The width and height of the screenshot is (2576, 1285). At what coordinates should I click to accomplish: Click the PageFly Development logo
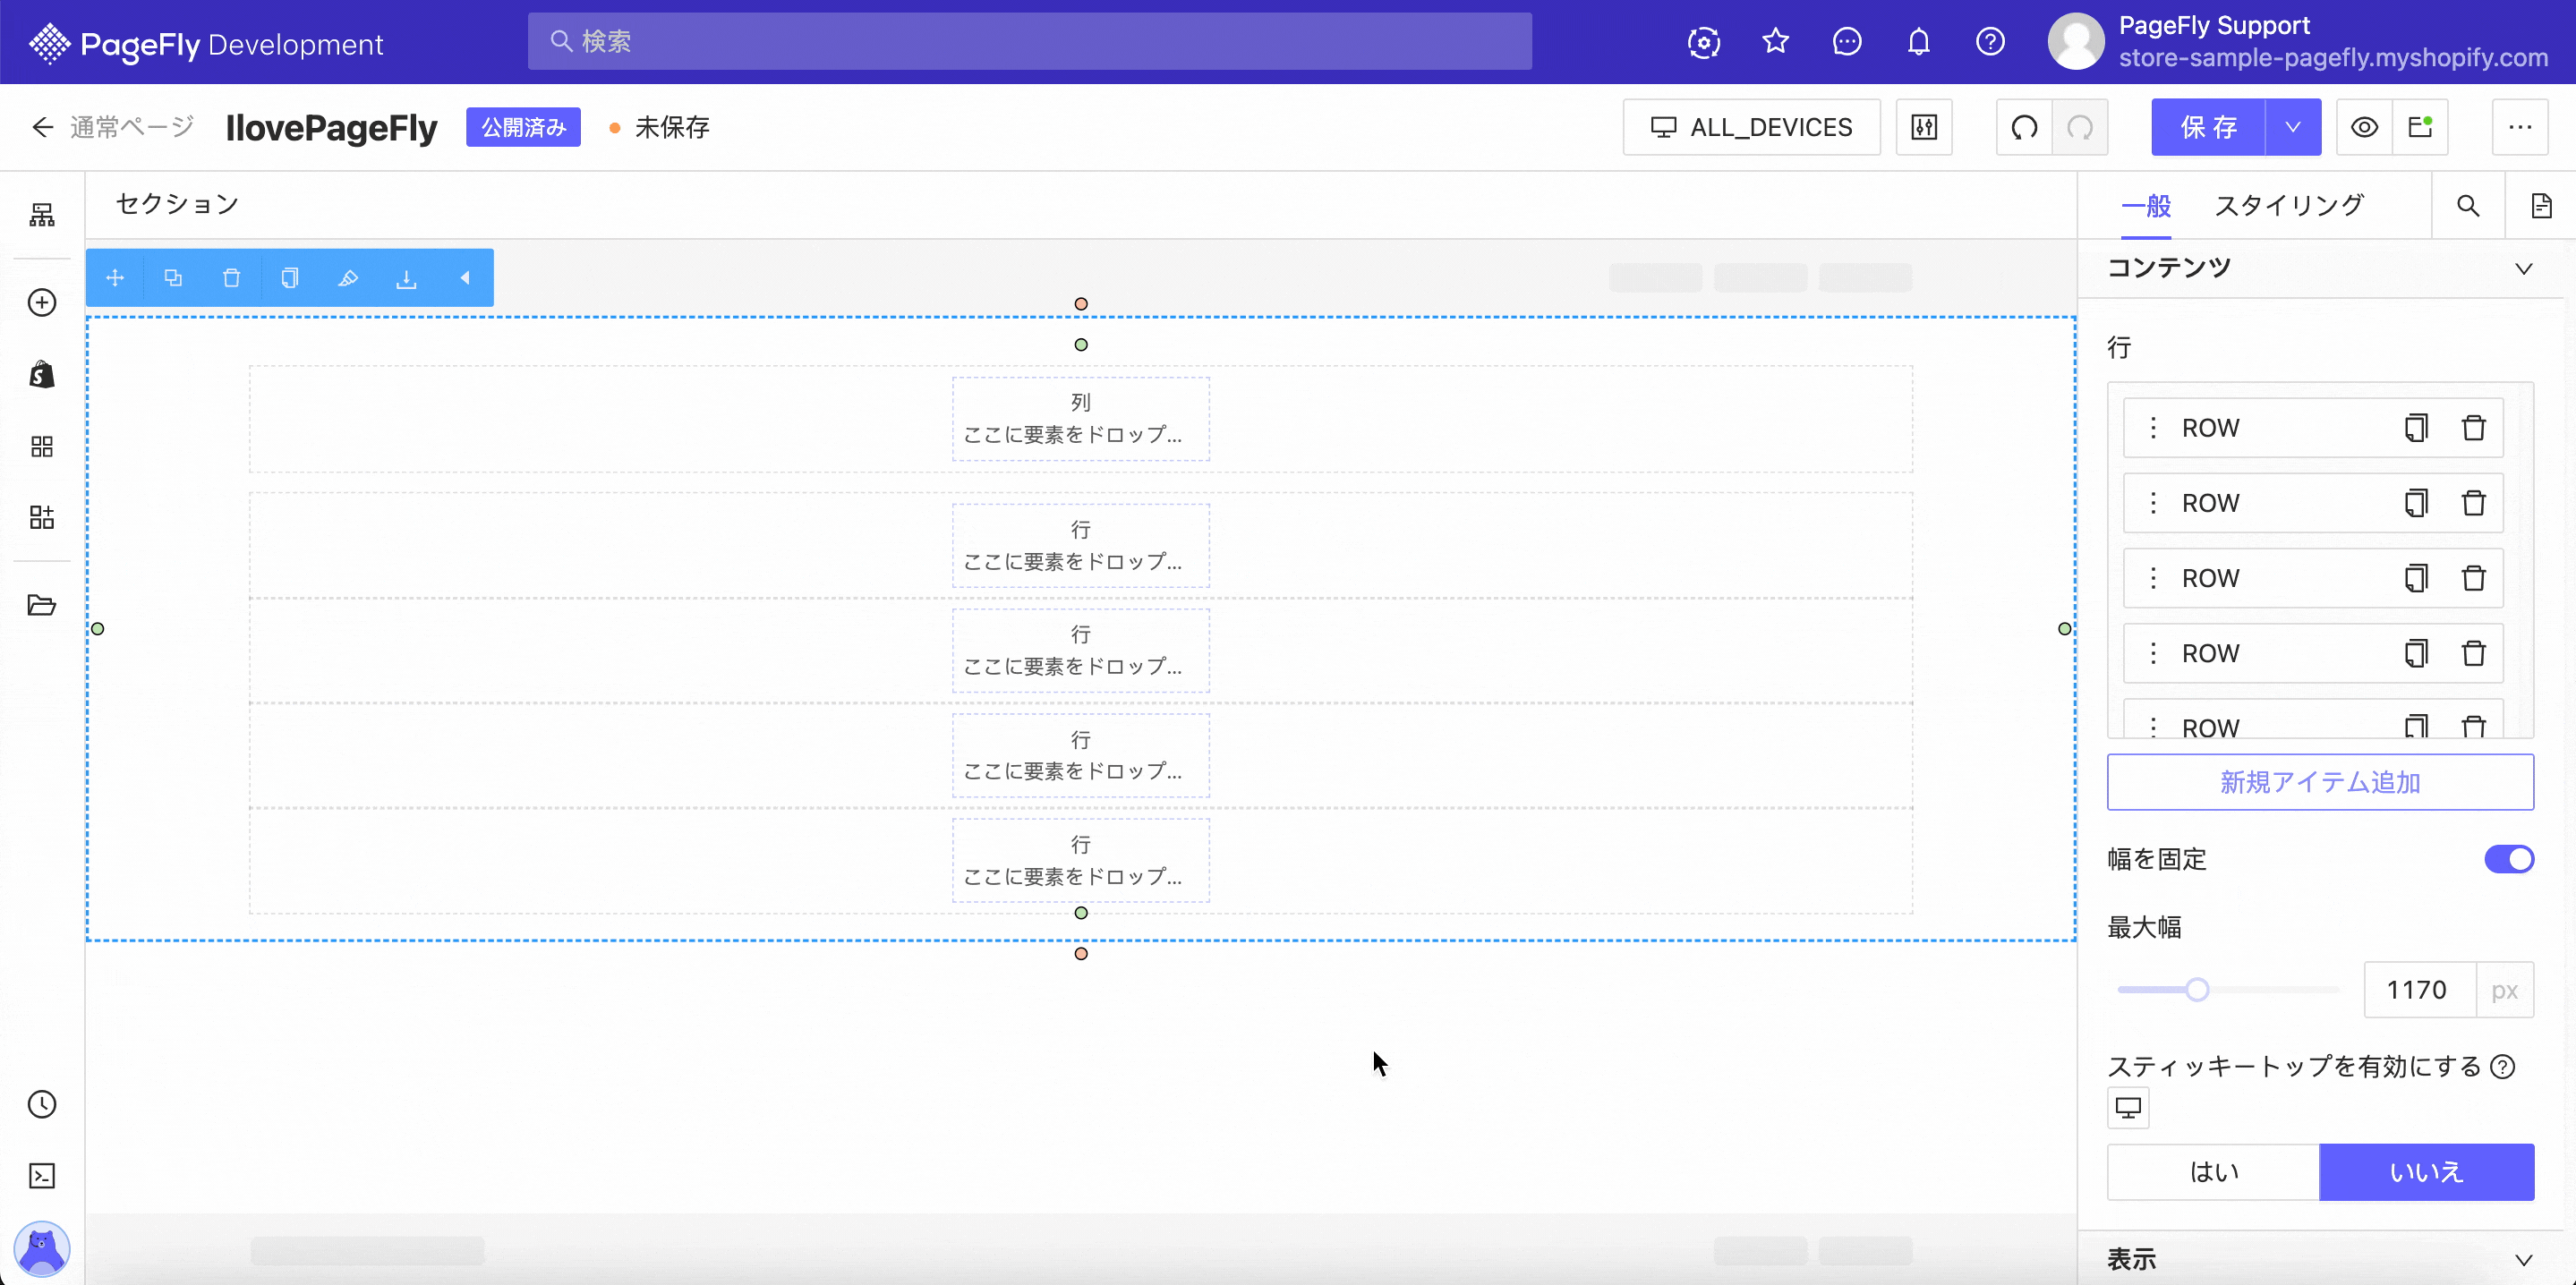(206, 44)
